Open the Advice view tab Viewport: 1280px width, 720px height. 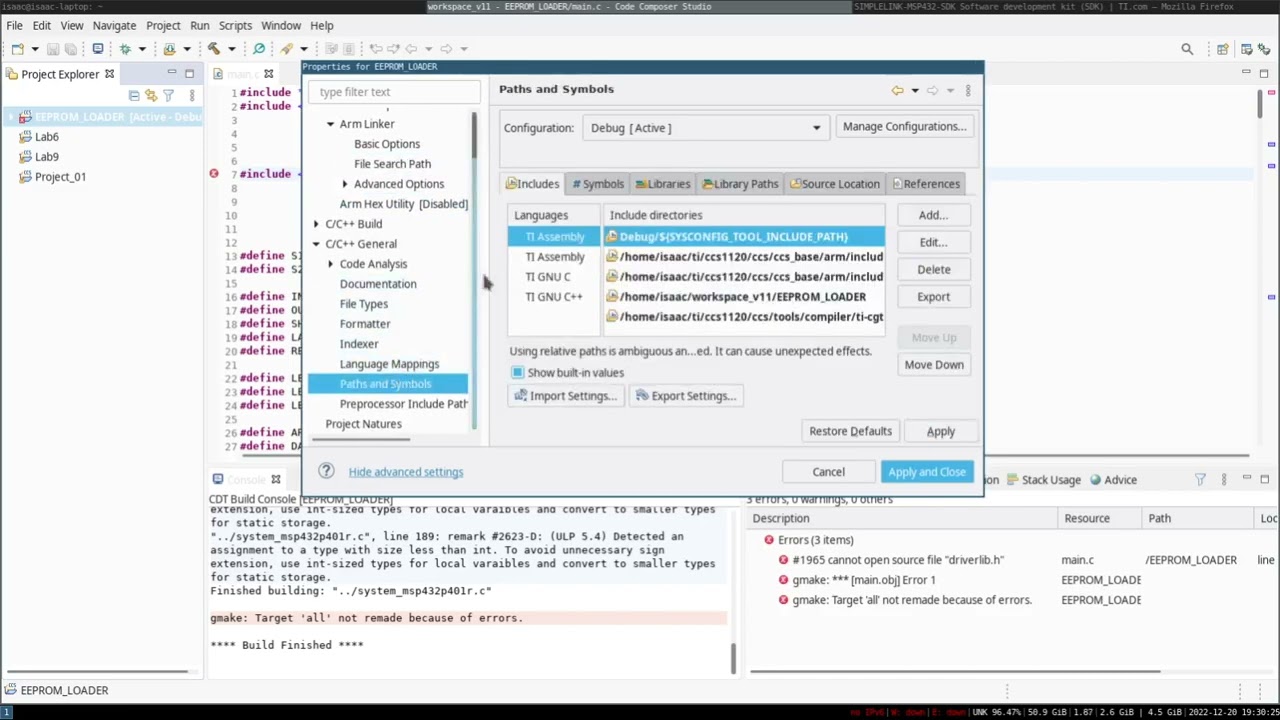tap(1113, 480)
